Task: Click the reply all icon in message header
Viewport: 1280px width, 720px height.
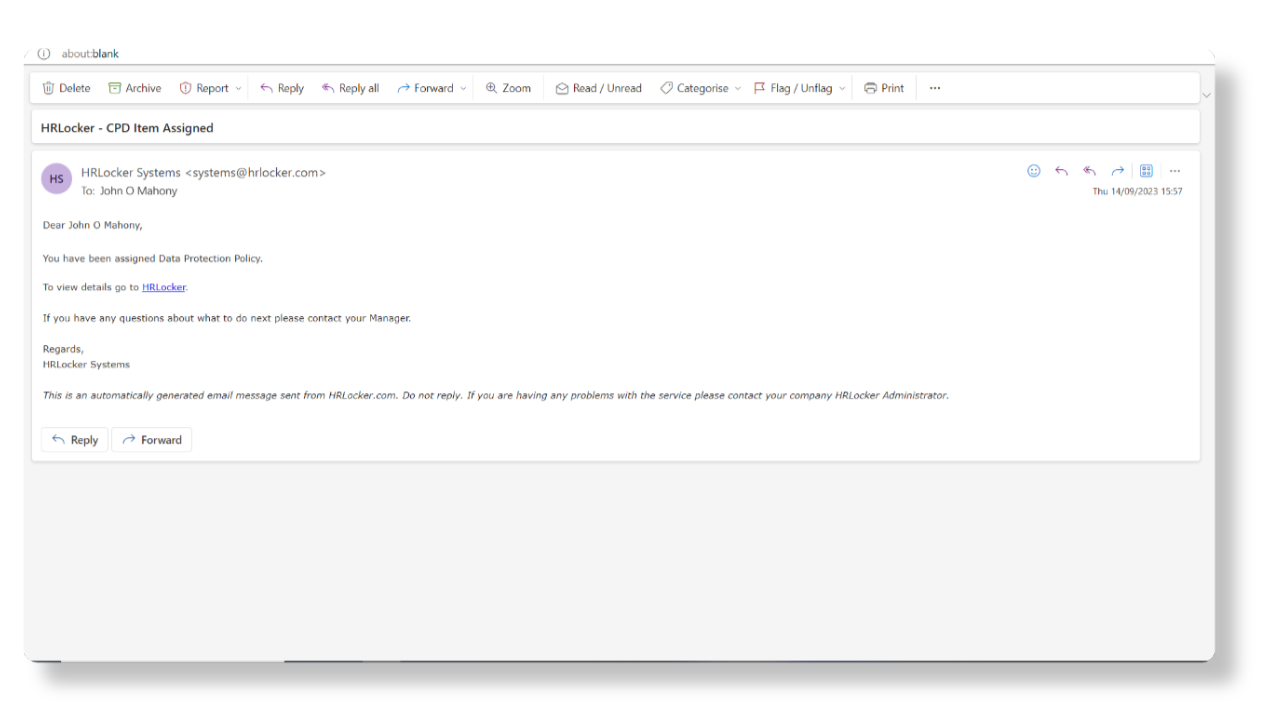Action: (1090, 171)
